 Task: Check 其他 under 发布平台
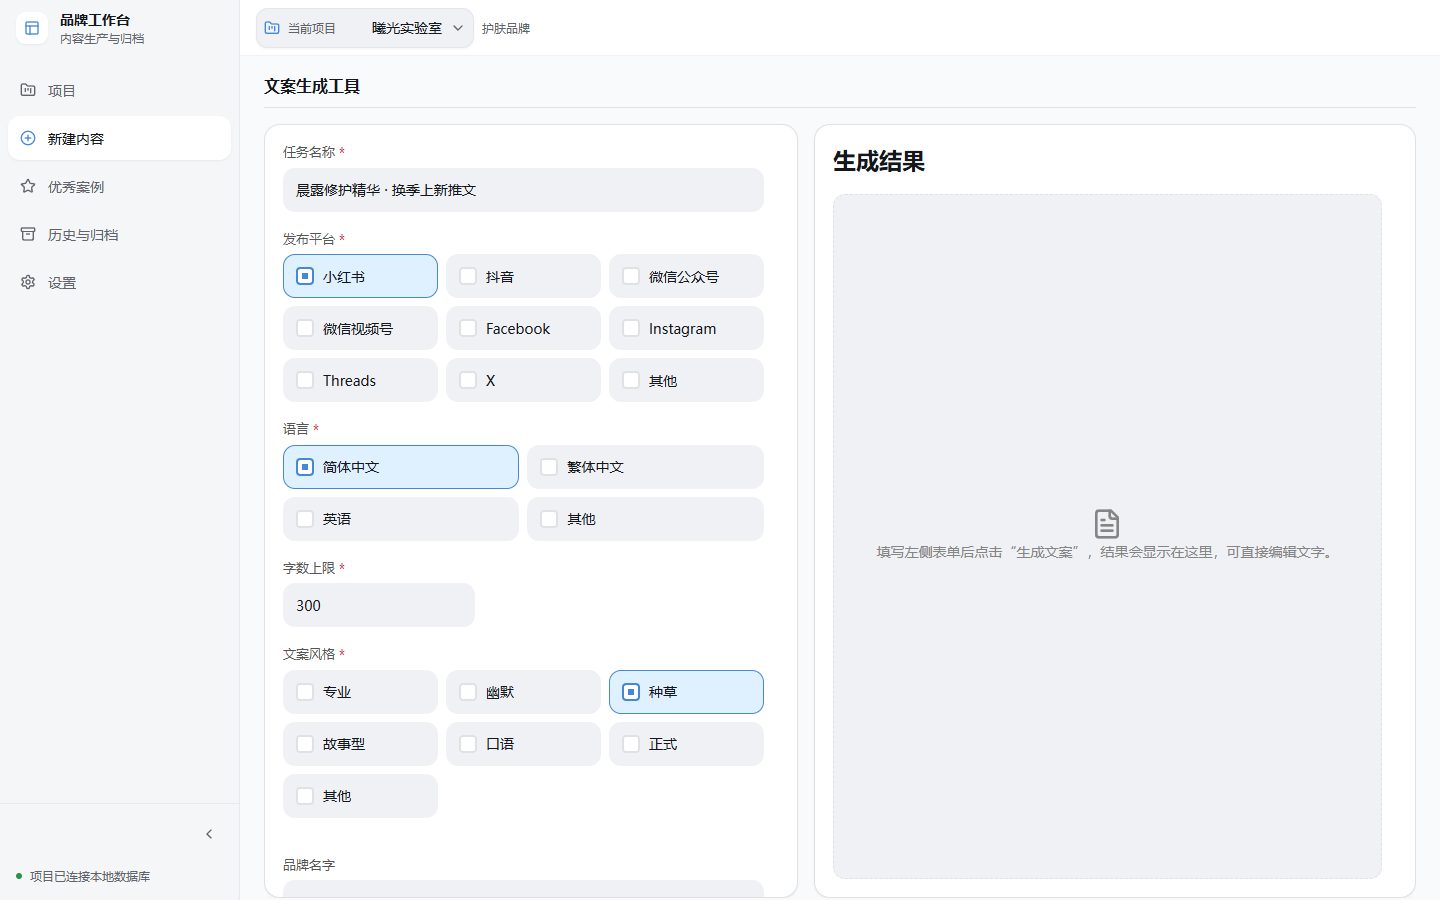(686, 380)
